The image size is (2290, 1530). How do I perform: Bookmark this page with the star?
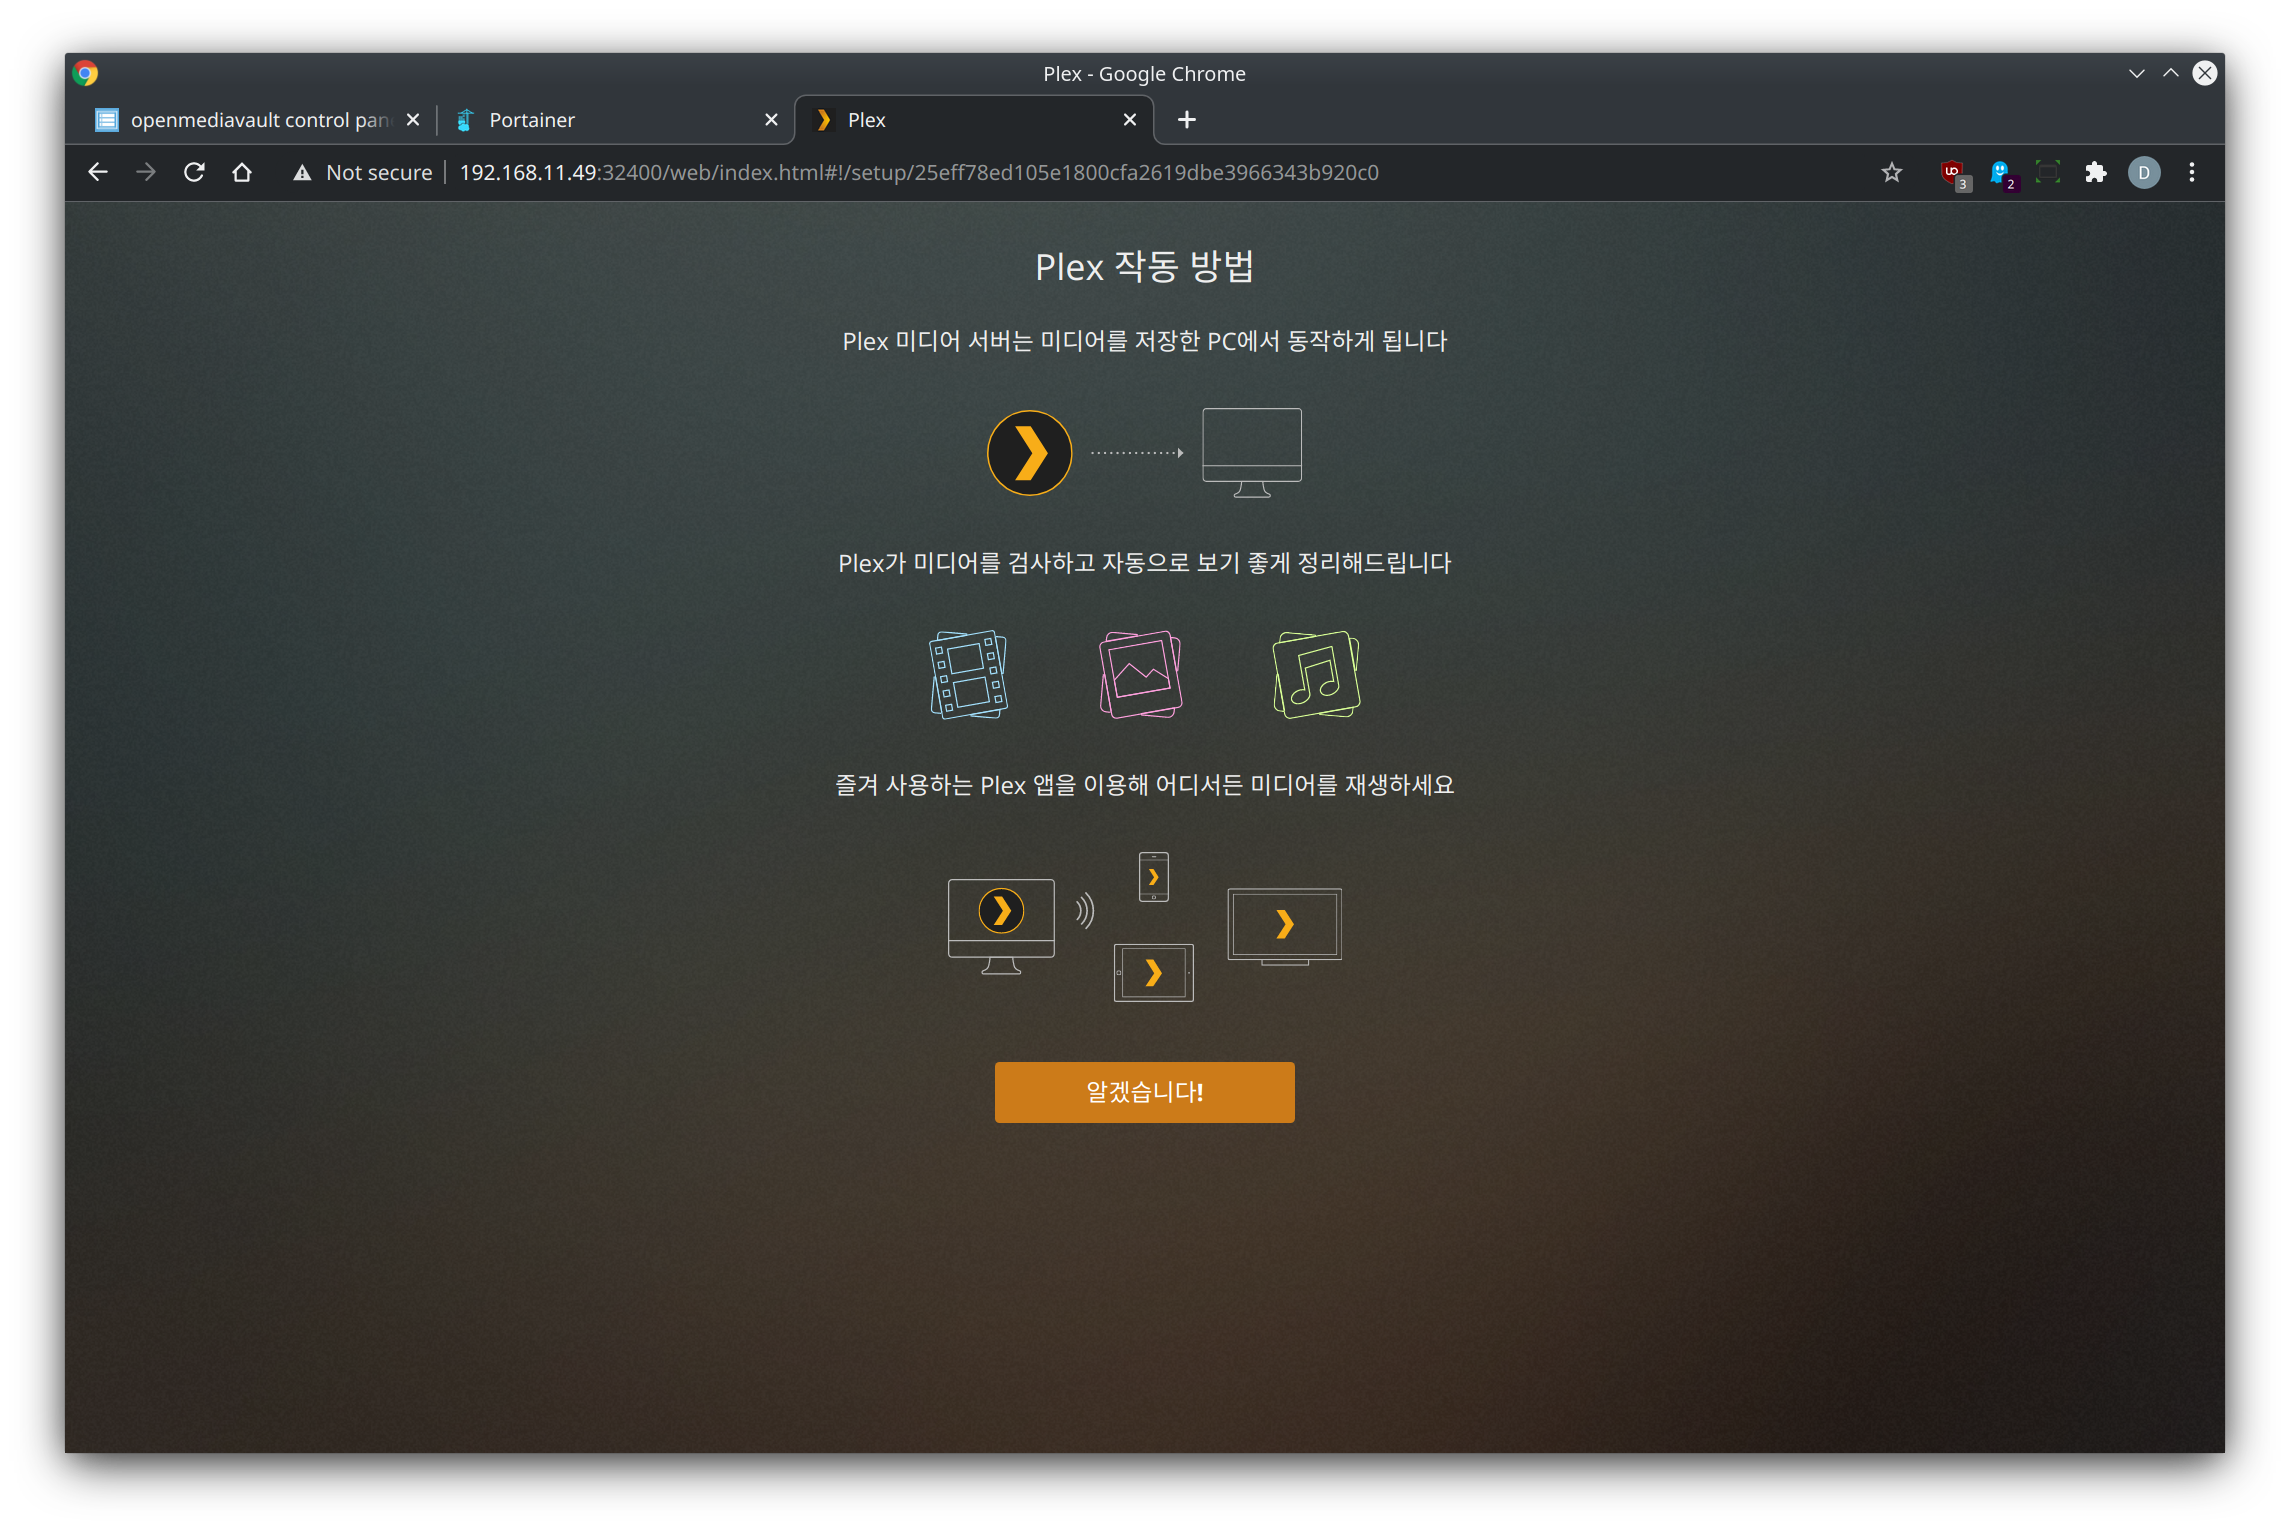pyautogui.click(x=1891, y=172)
